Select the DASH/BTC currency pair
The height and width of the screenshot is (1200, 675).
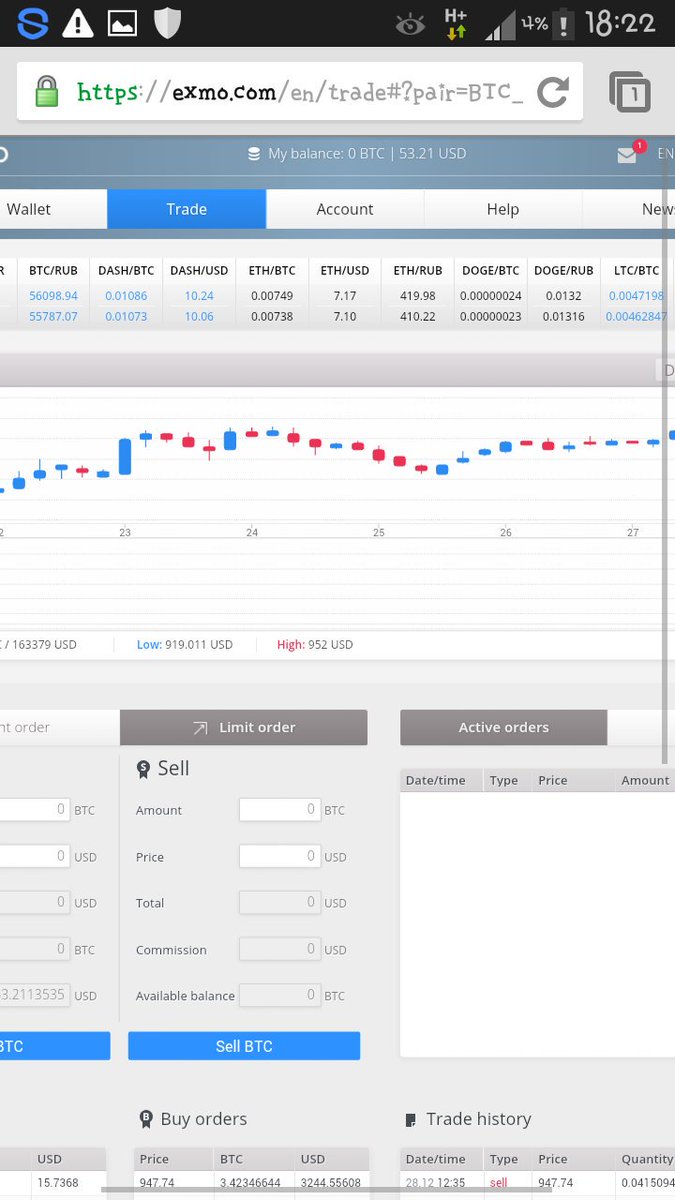126,270
